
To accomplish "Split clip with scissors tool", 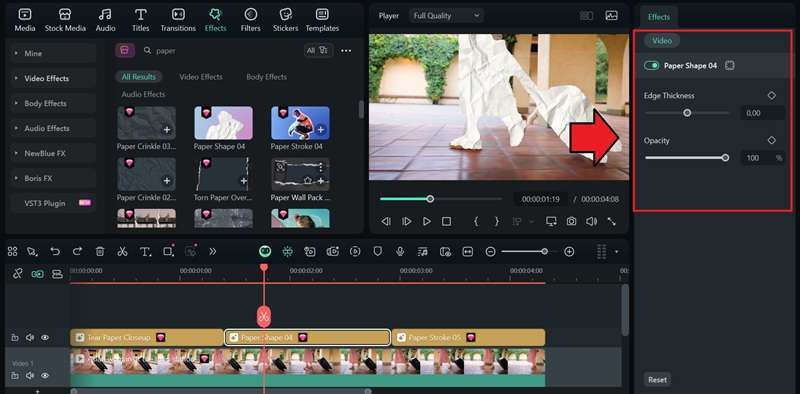I will click(122, 251).
